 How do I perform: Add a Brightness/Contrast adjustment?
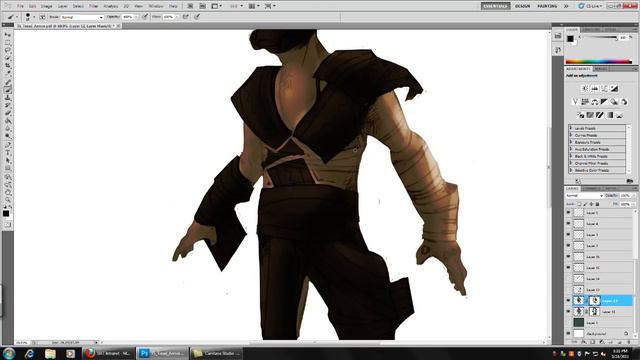point(585,89)
